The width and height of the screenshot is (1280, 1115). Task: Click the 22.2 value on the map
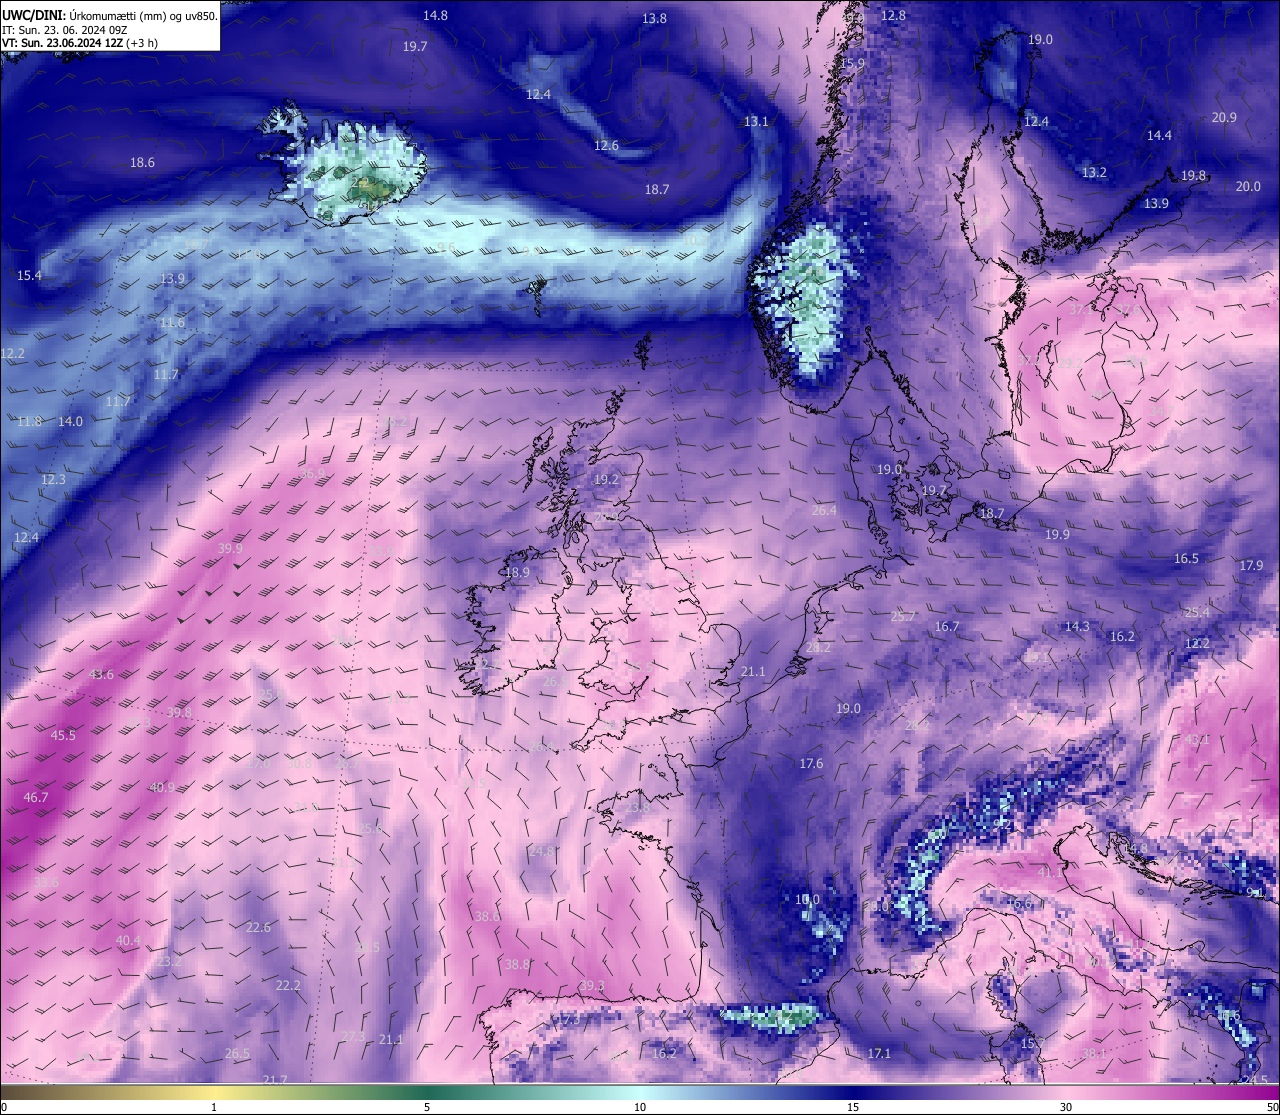coord(288,985)
